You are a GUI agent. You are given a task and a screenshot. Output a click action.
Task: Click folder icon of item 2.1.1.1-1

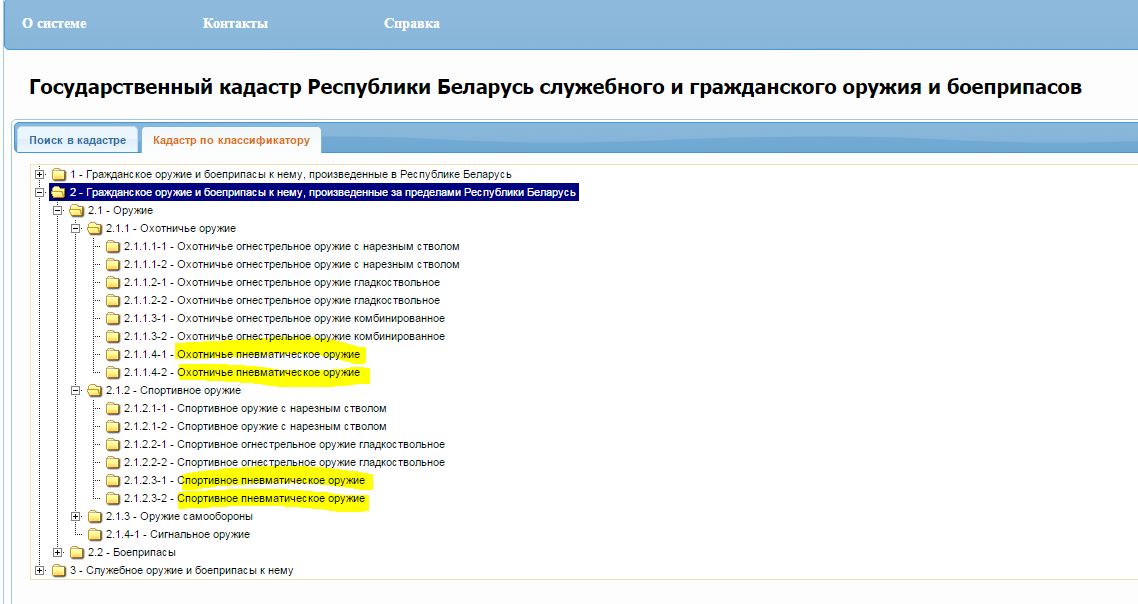(x=113, y=247)
